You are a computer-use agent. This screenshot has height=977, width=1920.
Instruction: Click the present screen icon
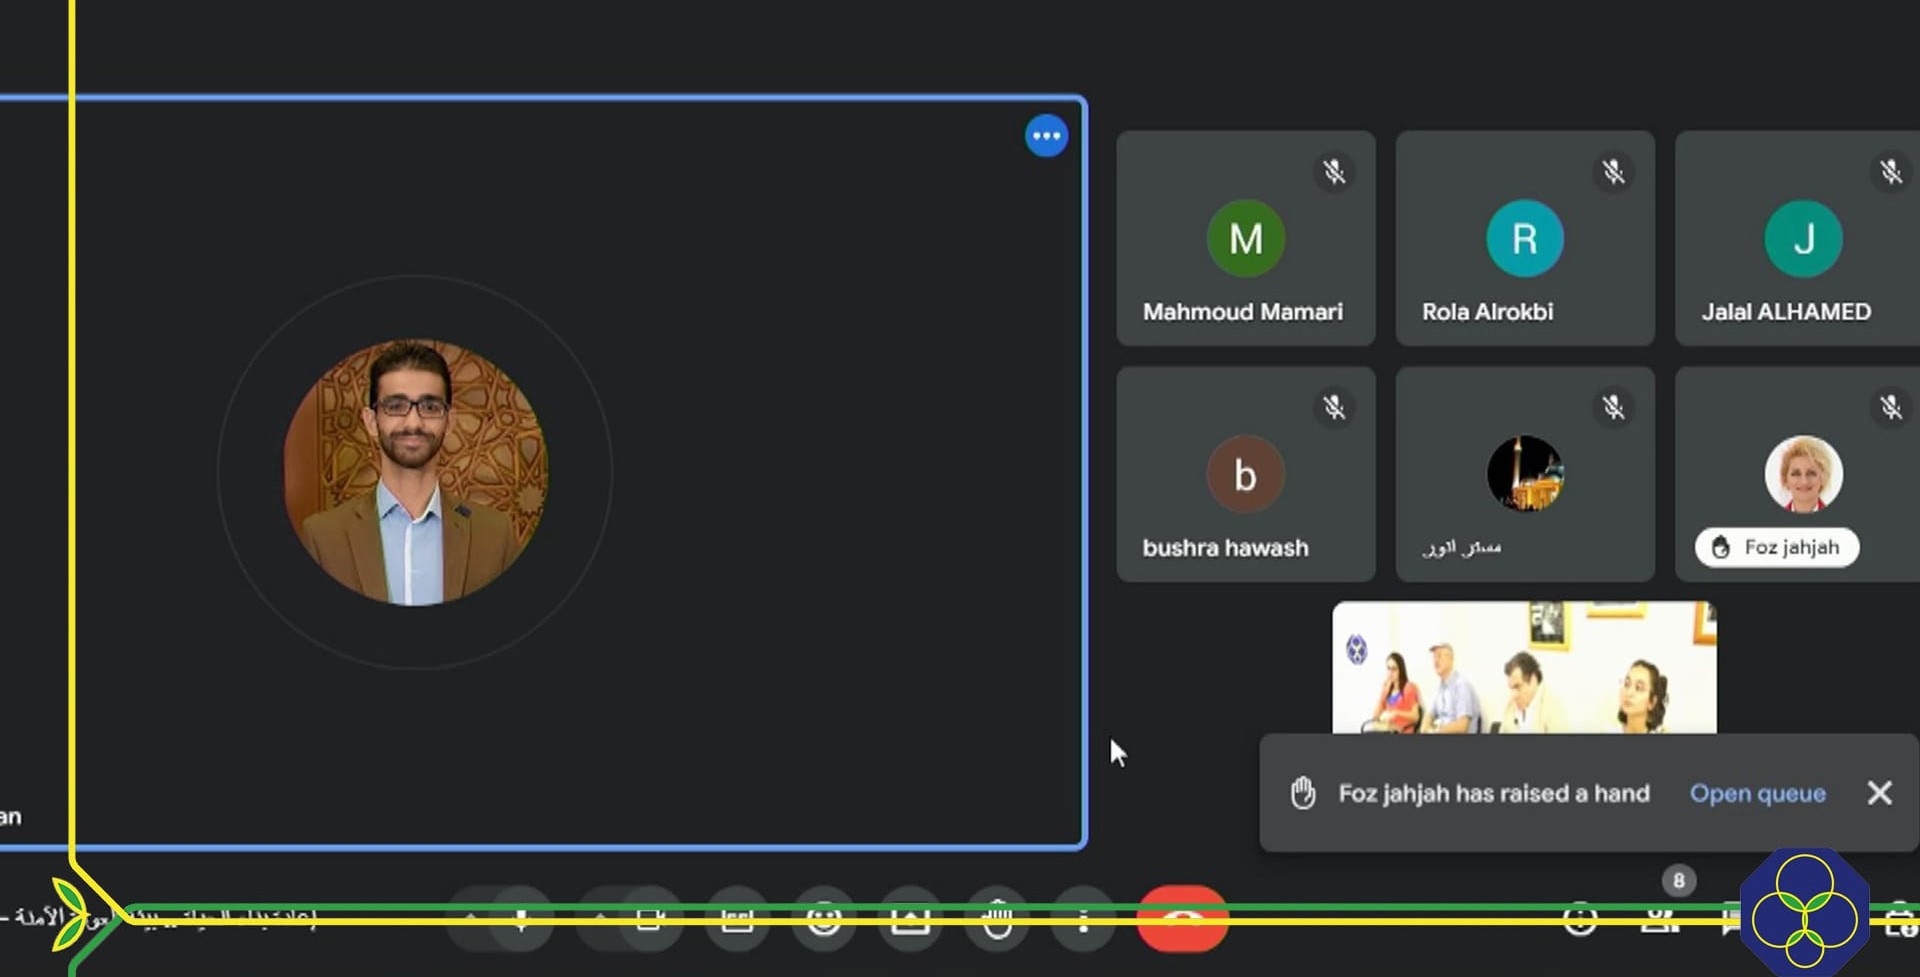click(910, 919)
